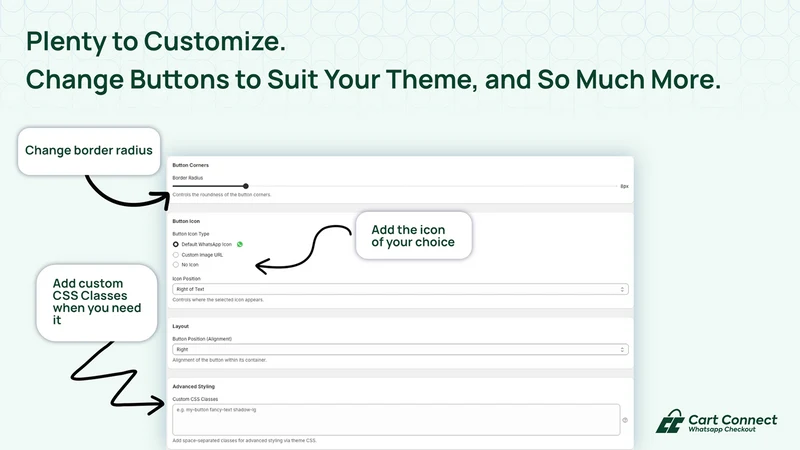Click the Cart Connect logo
Screen dimensions: 800x450
click(x=716, y=421)
